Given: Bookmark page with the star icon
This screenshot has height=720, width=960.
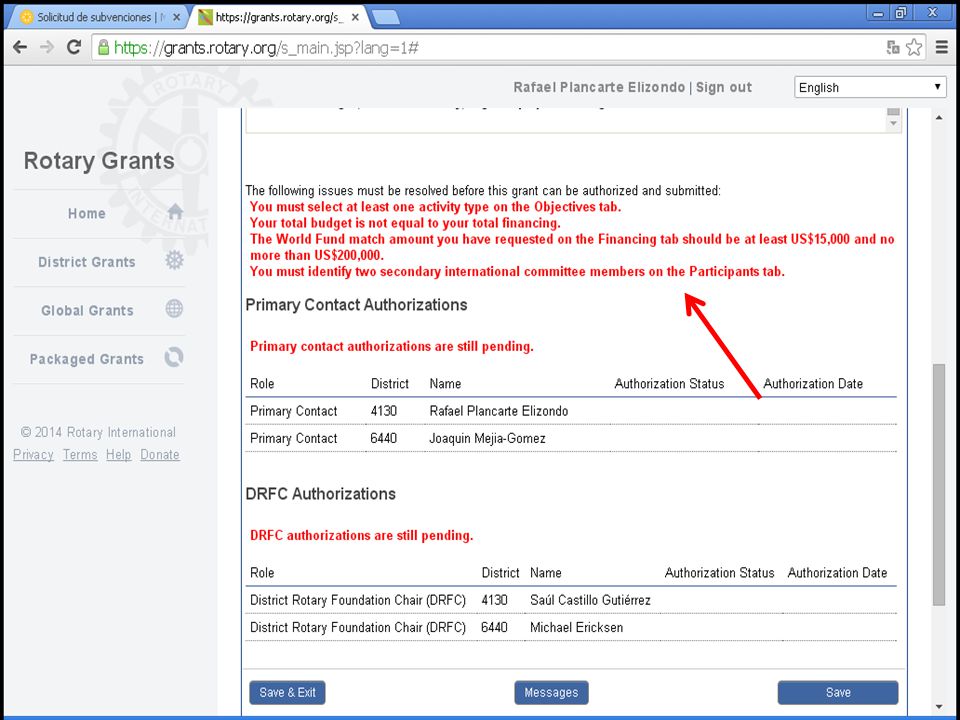Looking at the screenshot, I should 914,48.
